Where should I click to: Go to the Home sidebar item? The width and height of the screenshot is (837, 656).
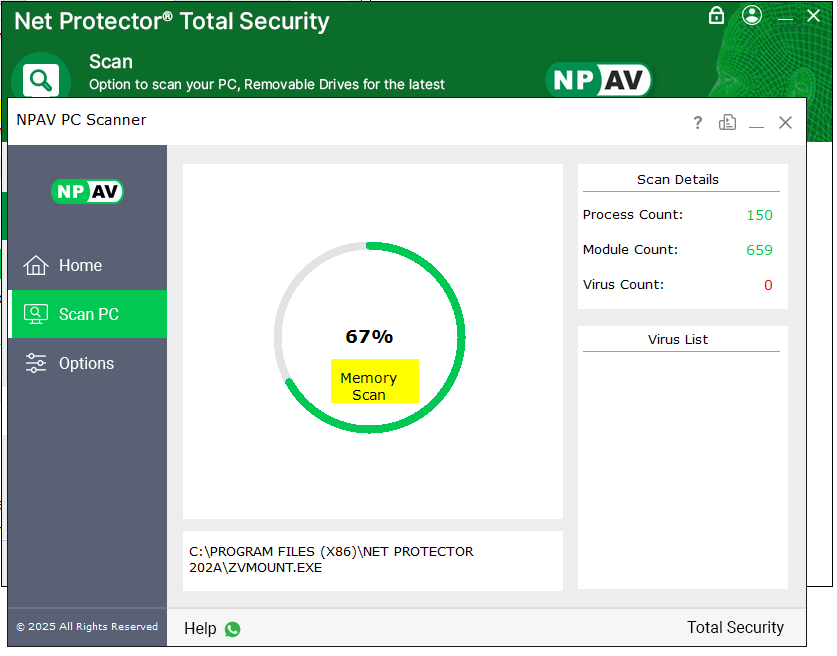click(x=80, y=265)
